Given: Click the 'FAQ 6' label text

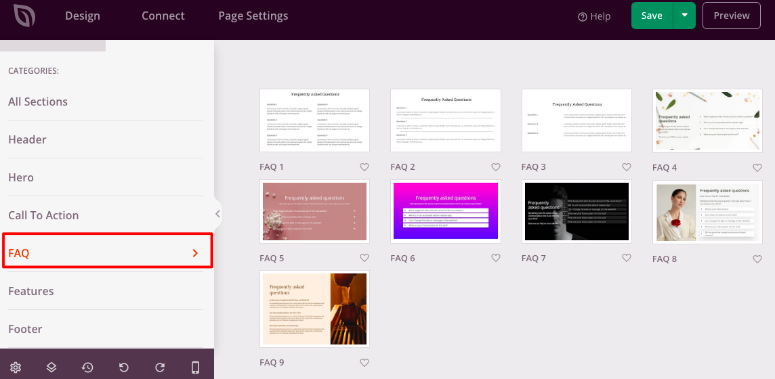Looking at the screenshot, I should [403, 258].
